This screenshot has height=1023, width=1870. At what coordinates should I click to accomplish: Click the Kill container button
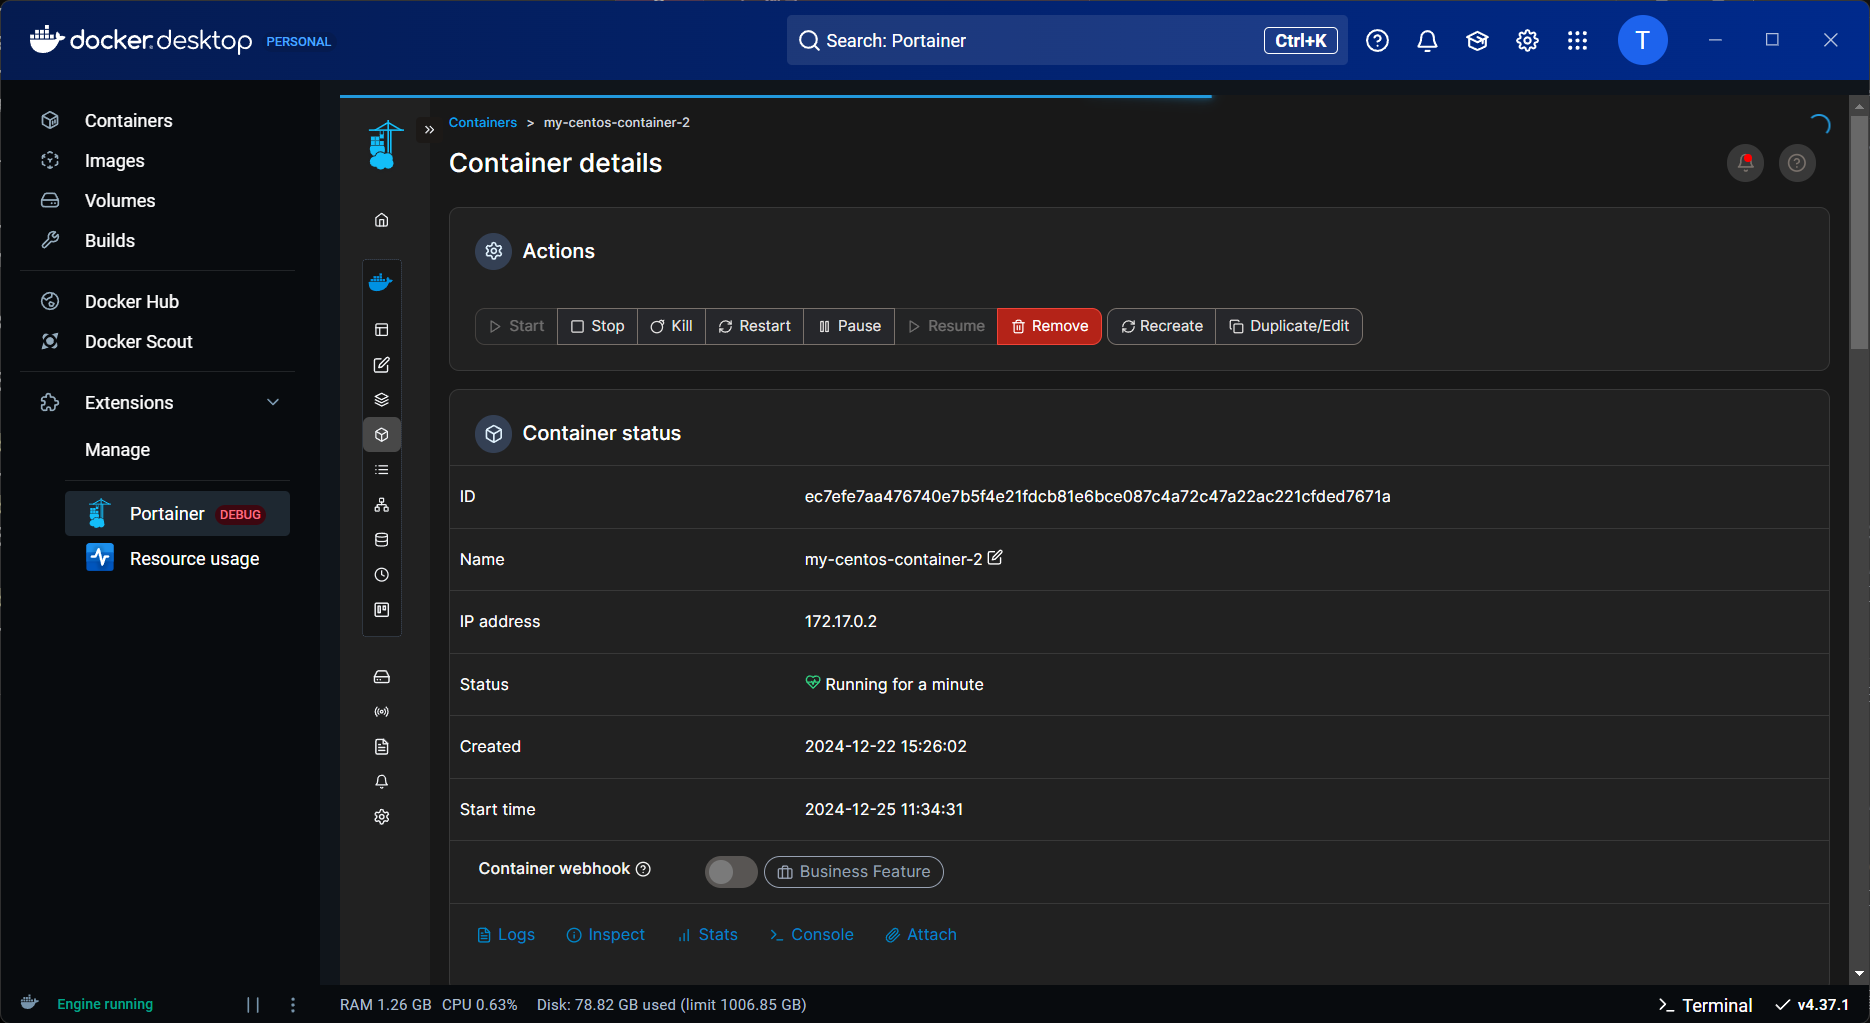[671, 327]
